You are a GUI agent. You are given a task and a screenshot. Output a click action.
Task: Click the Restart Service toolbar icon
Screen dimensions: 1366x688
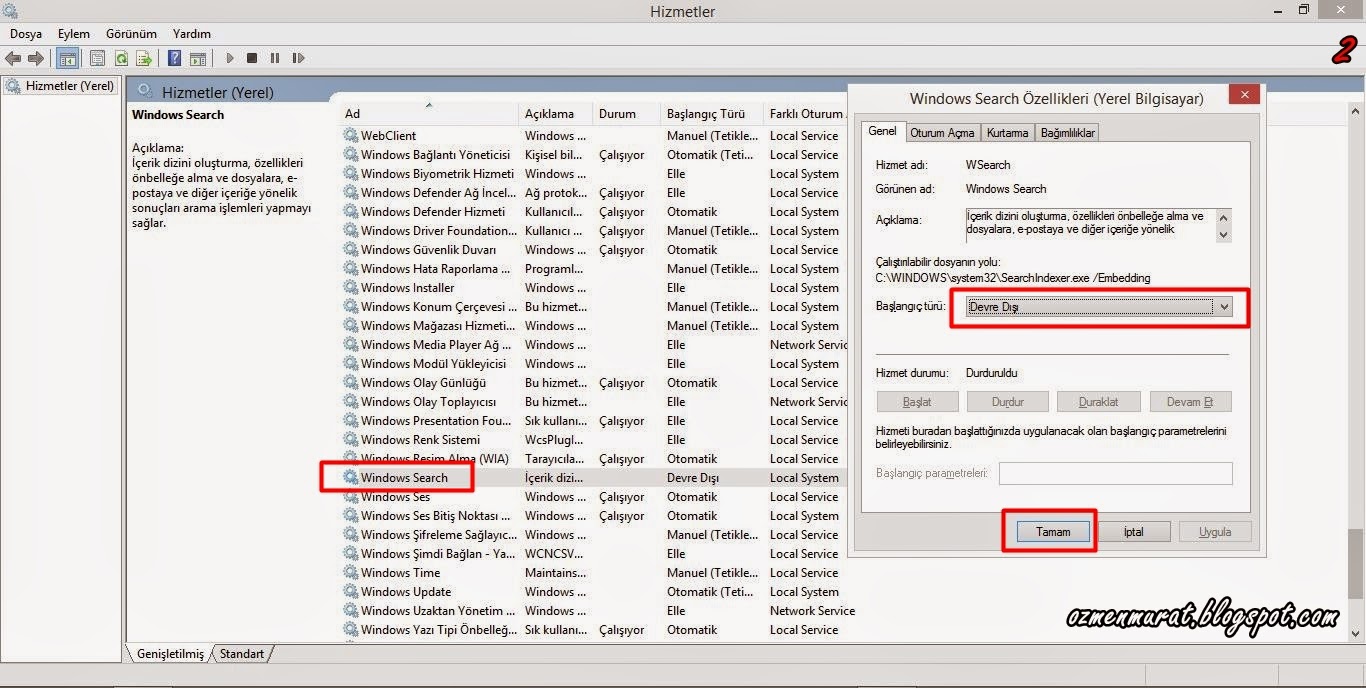pyautogui.click(x=298, y=58)
